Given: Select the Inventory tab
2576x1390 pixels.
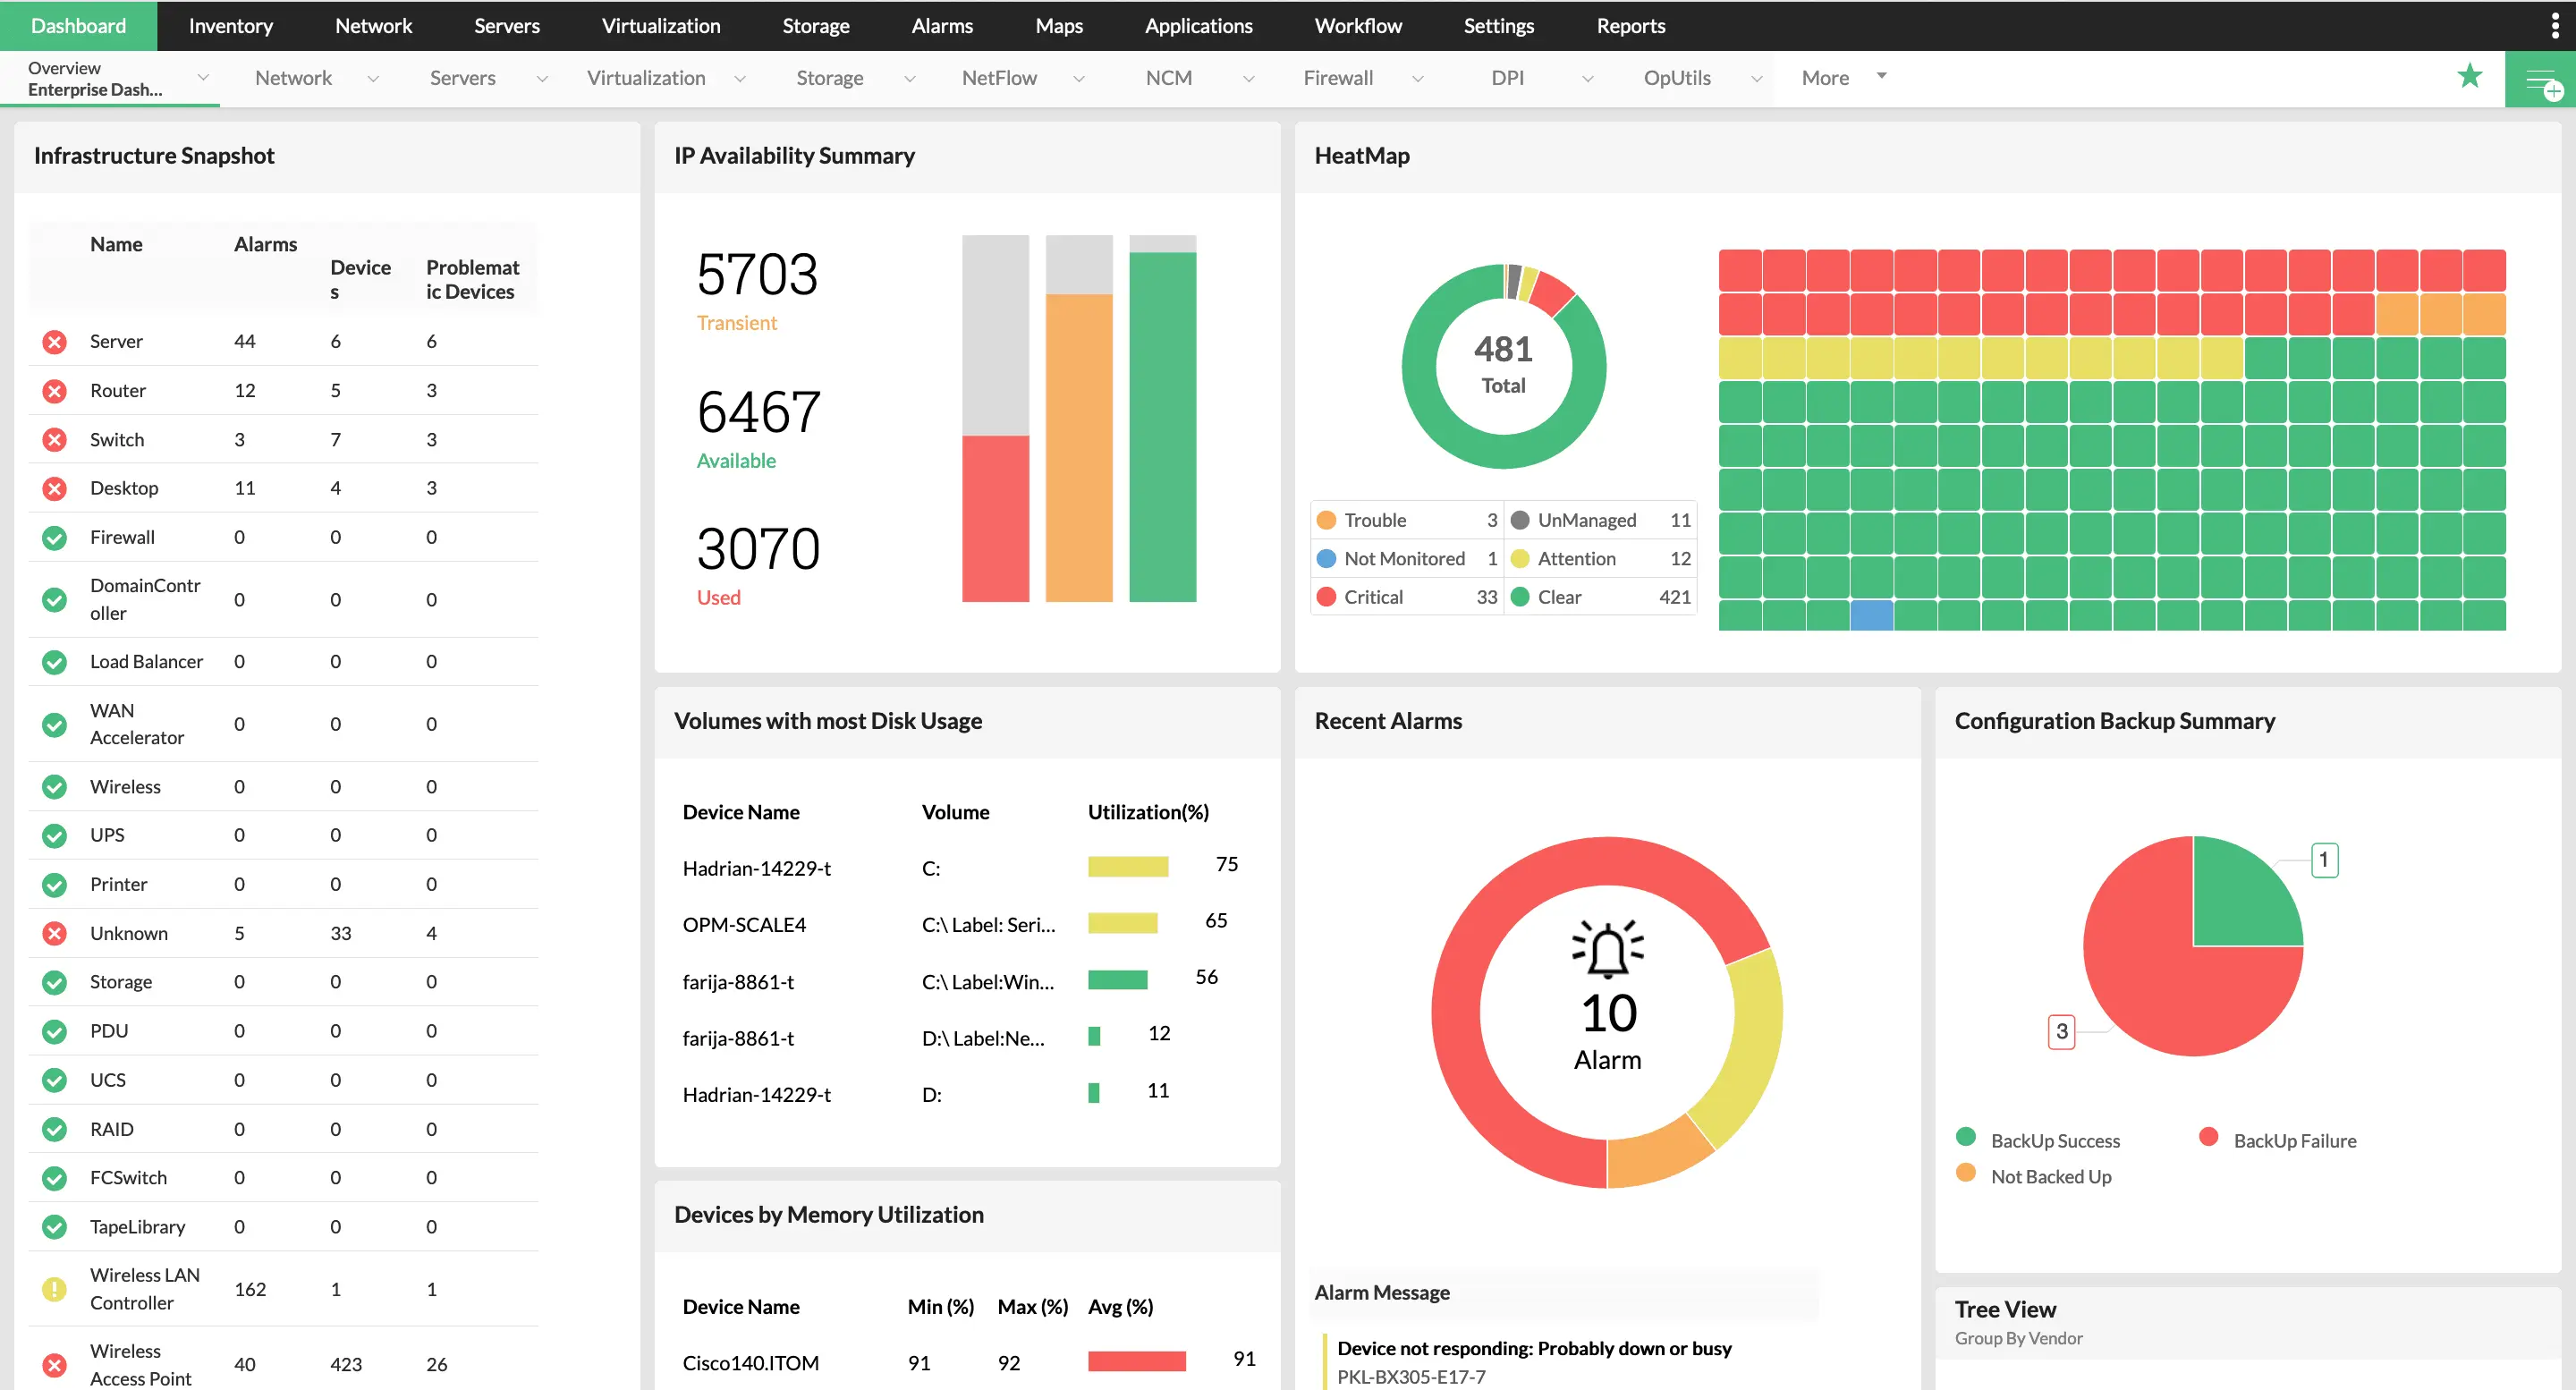Looking at the screenshot, I should [230, 25].
